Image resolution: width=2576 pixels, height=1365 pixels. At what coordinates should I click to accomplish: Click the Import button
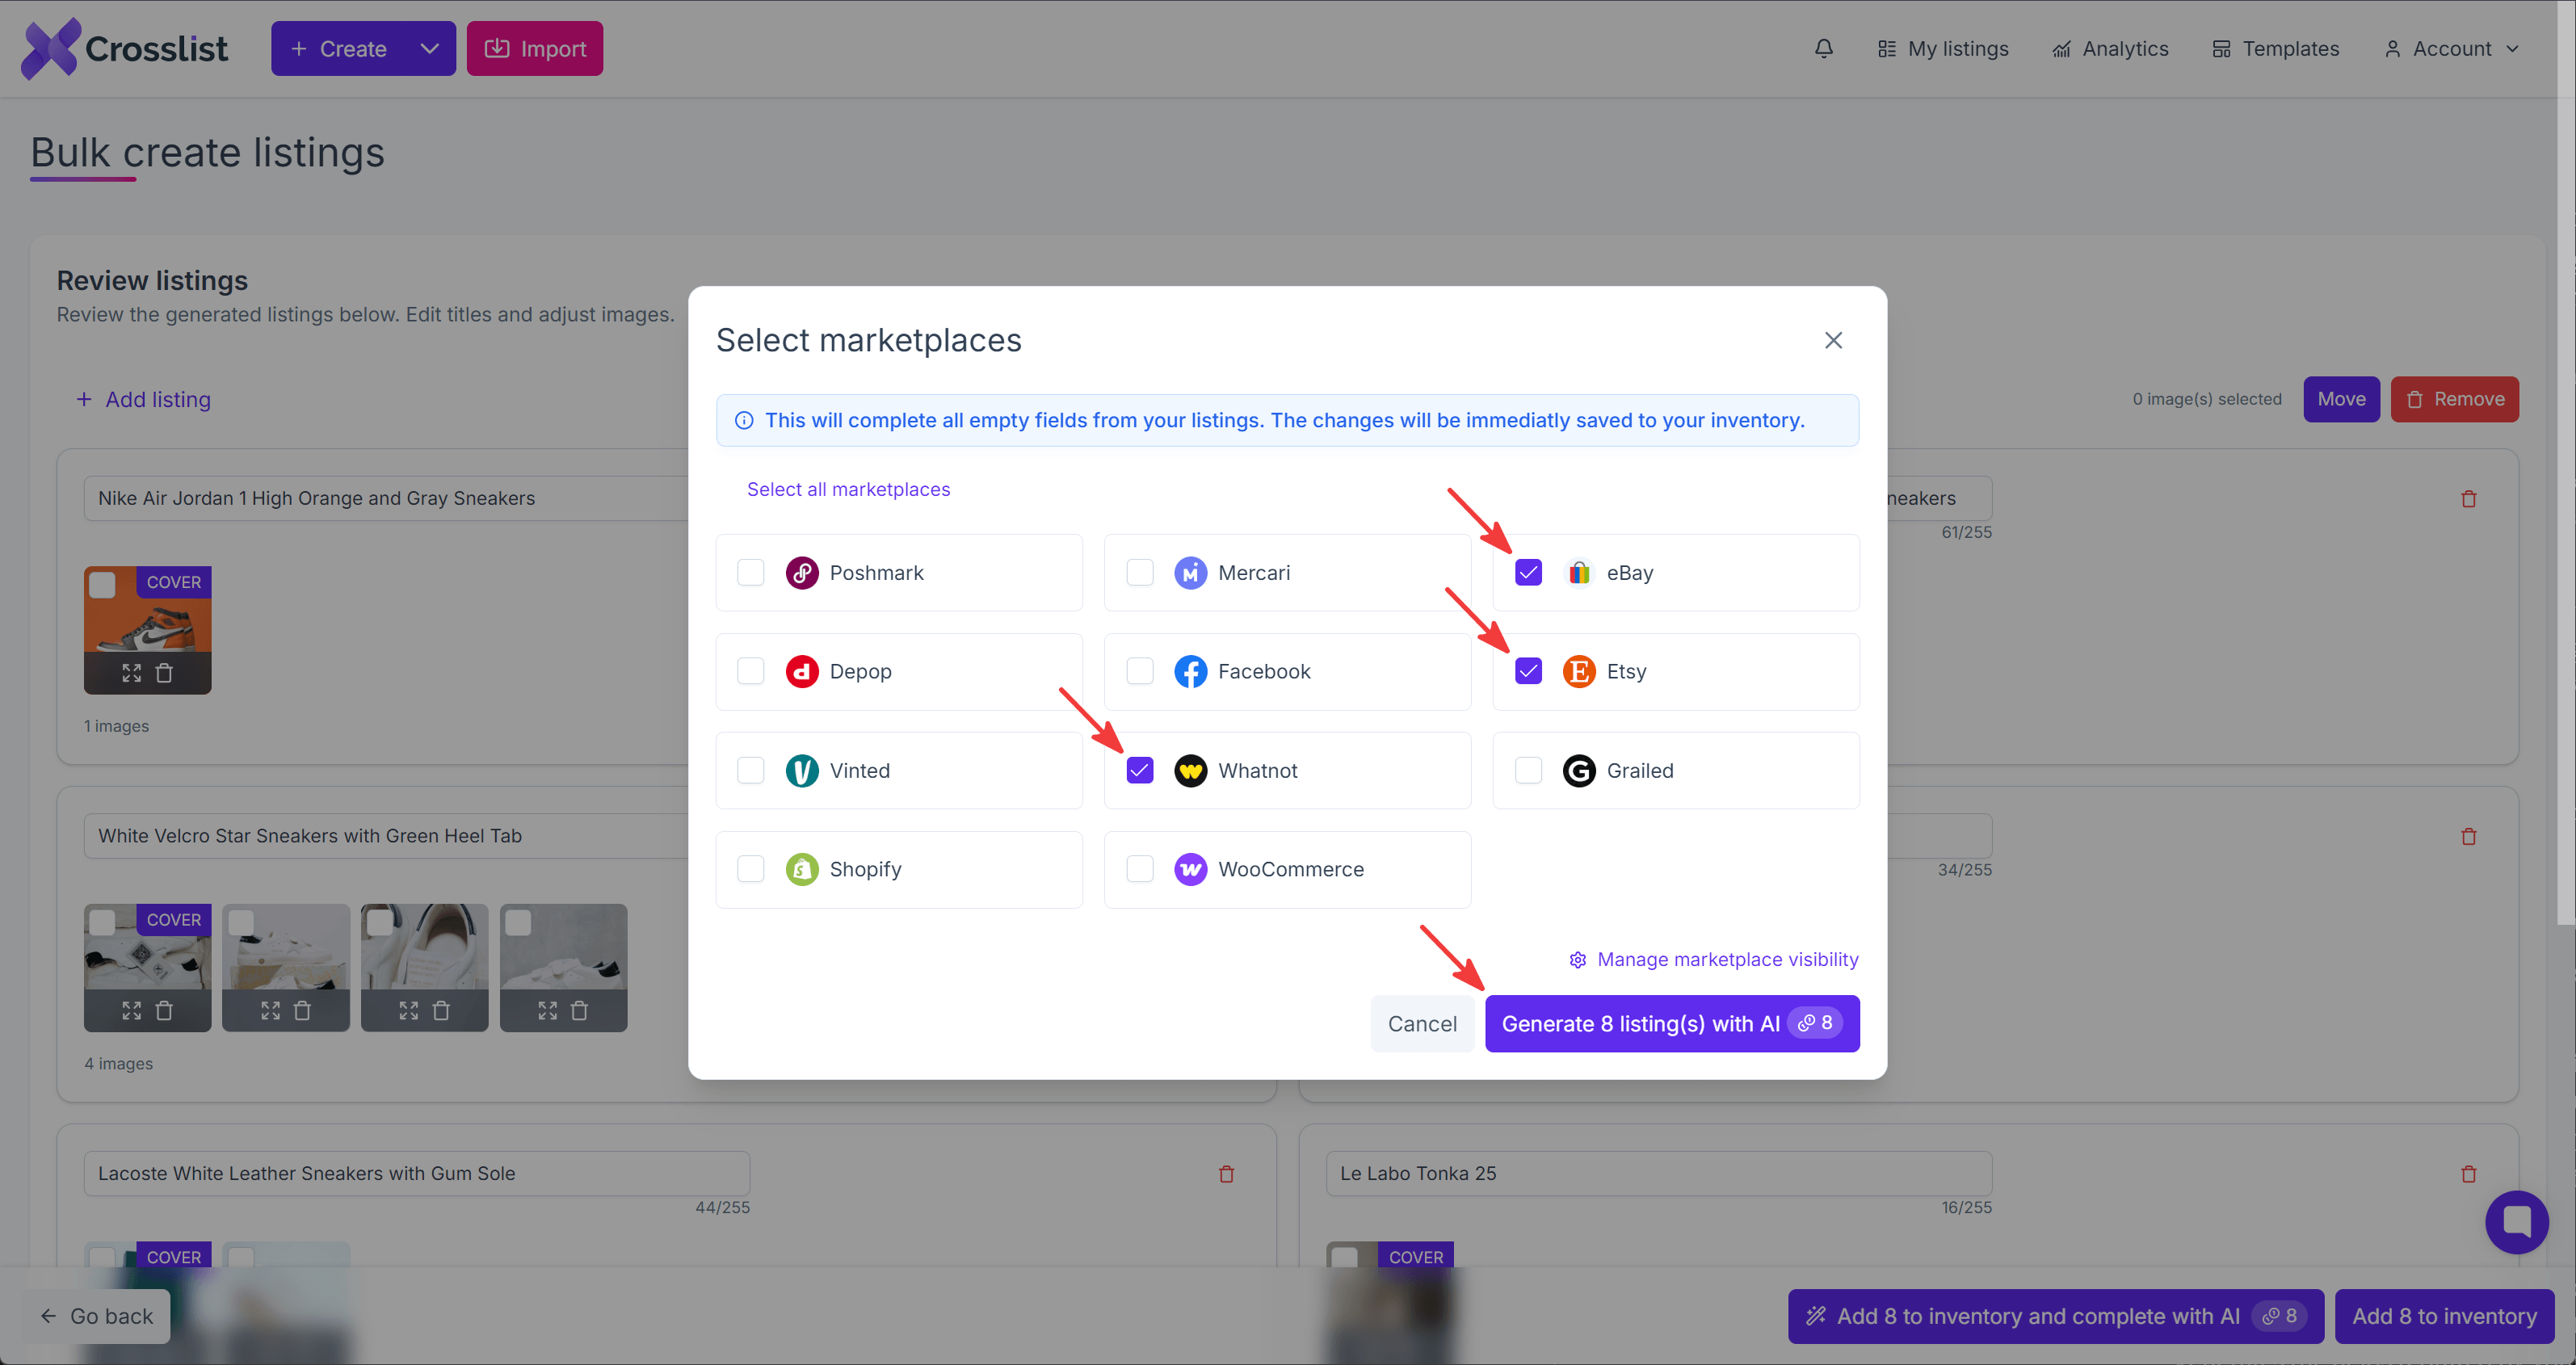534,48
